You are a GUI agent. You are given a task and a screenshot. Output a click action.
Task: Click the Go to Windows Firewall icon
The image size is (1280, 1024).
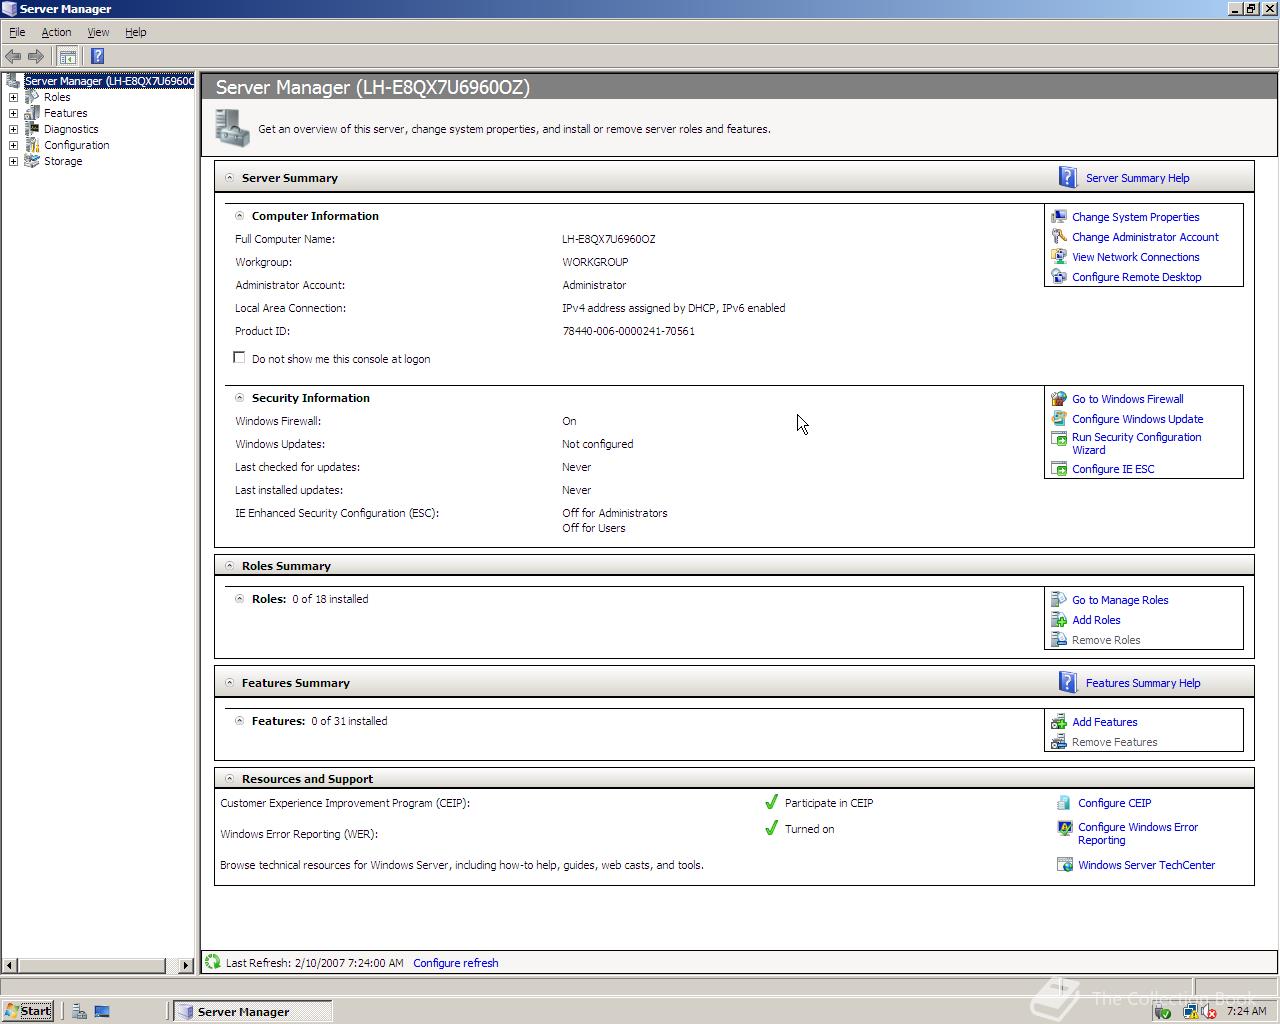tap(1059, 398)
